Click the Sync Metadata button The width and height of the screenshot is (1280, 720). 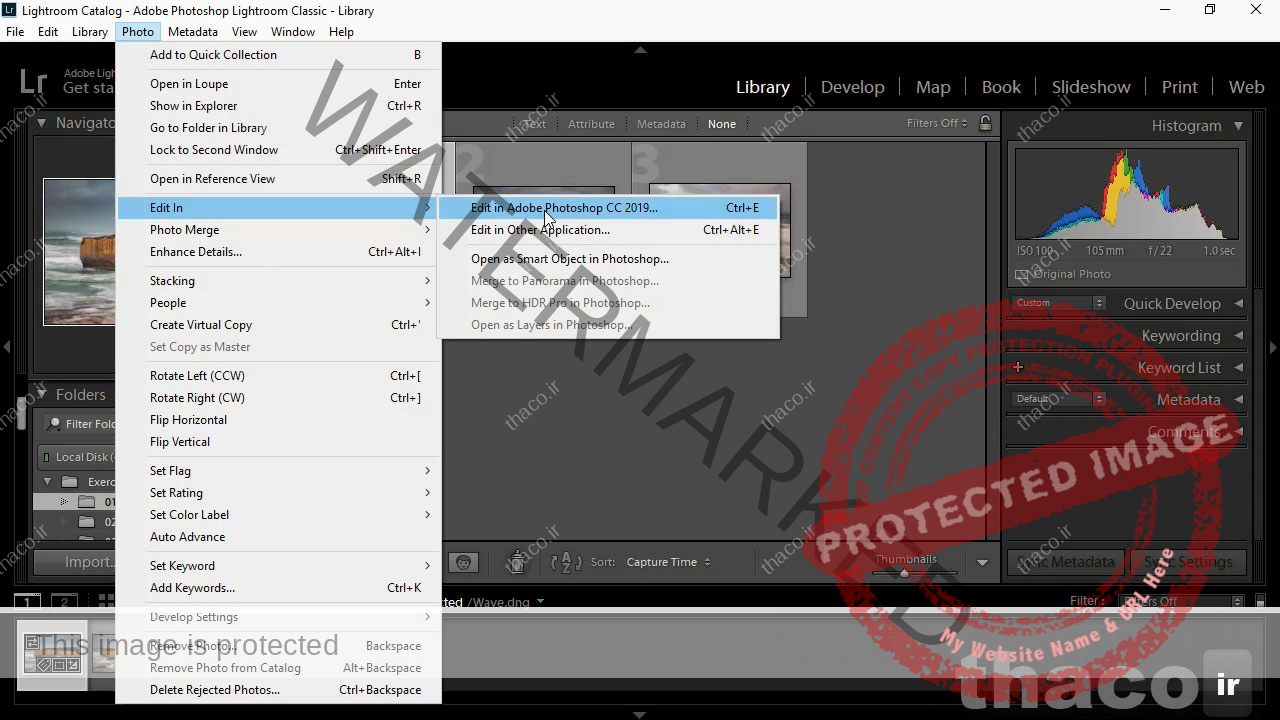coord(1066,562)
